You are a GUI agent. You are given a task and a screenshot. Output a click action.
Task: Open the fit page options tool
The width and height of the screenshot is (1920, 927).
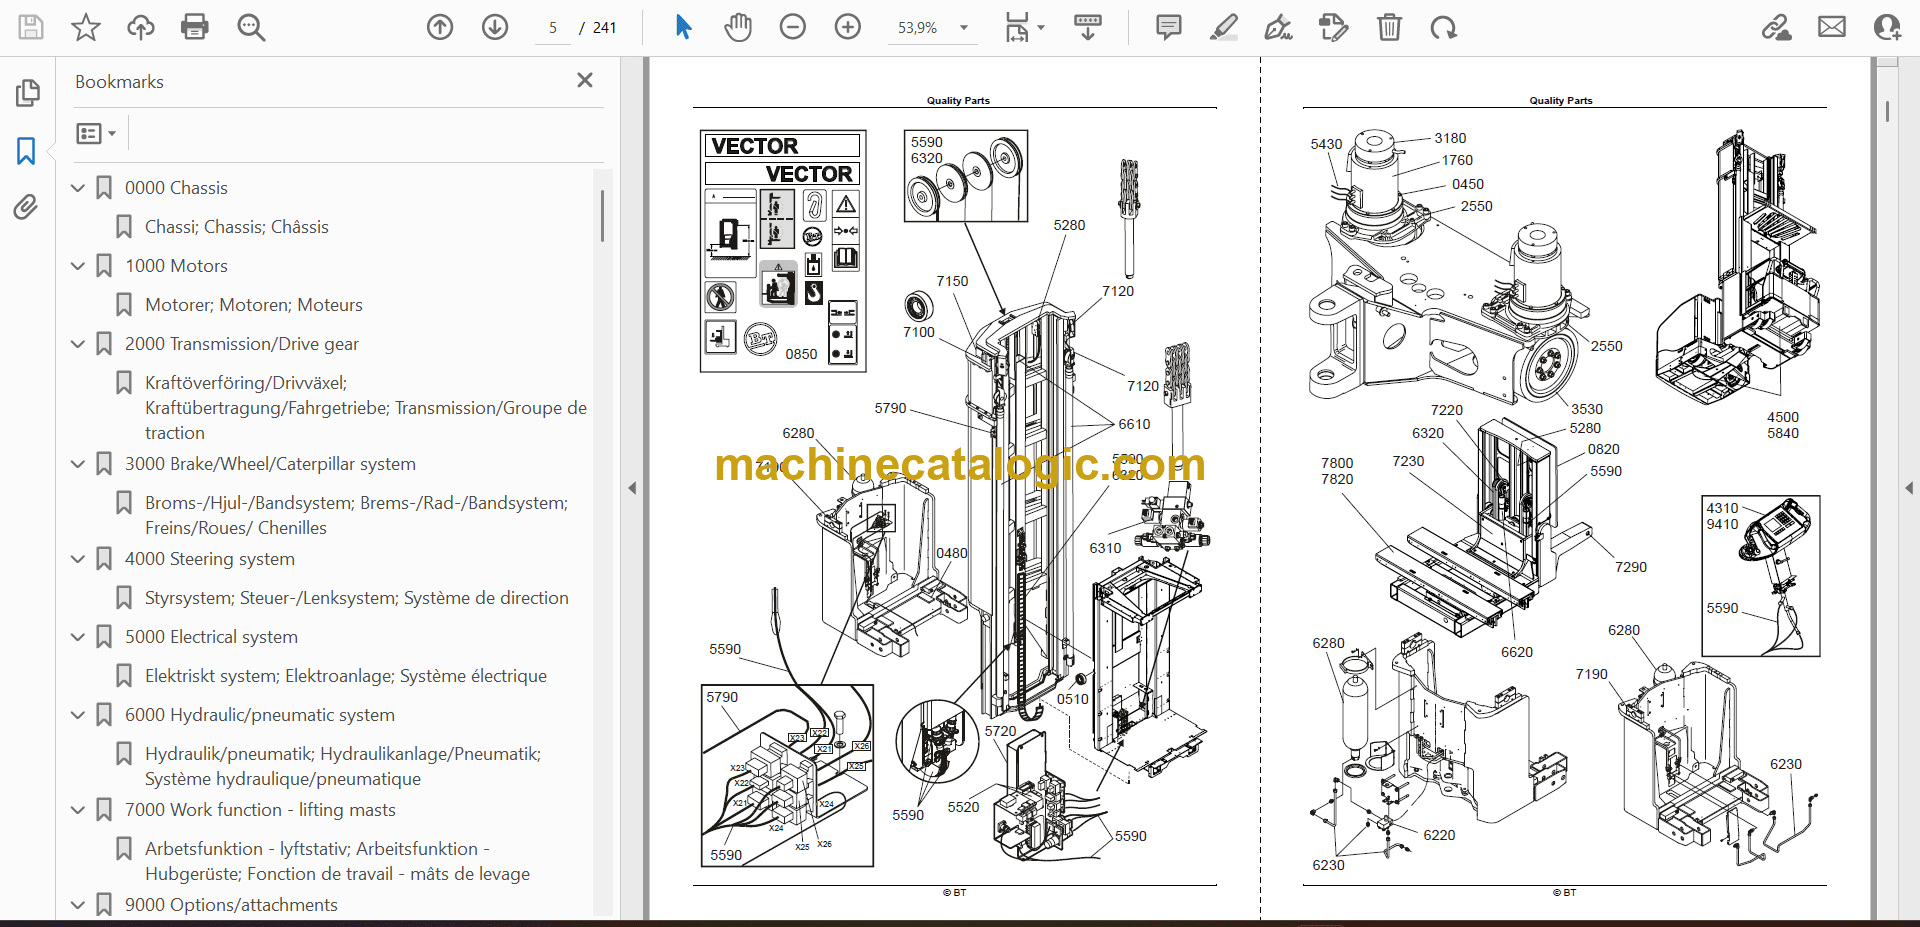pyautogui.click(x=1024, y=27)
